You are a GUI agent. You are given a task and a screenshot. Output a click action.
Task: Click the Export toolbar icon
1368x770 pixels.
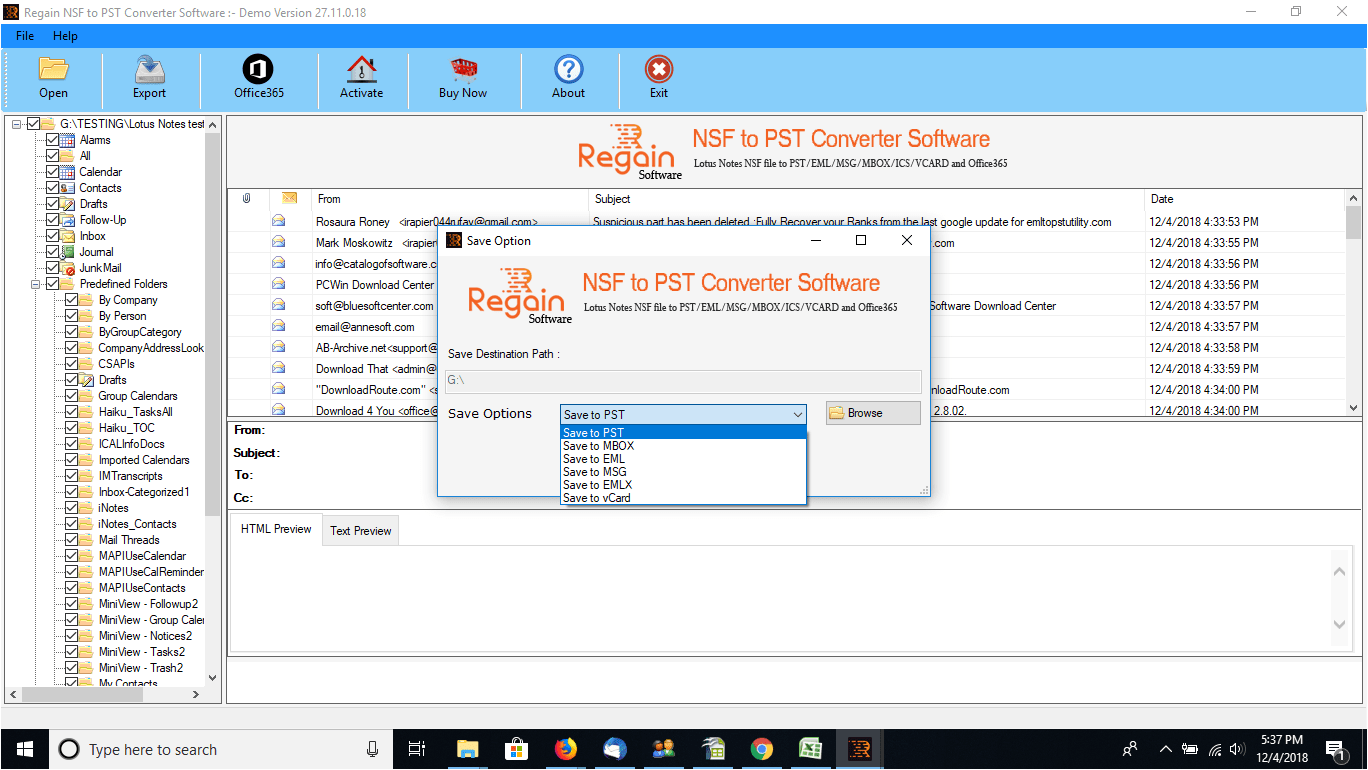[x=149, y=69]
